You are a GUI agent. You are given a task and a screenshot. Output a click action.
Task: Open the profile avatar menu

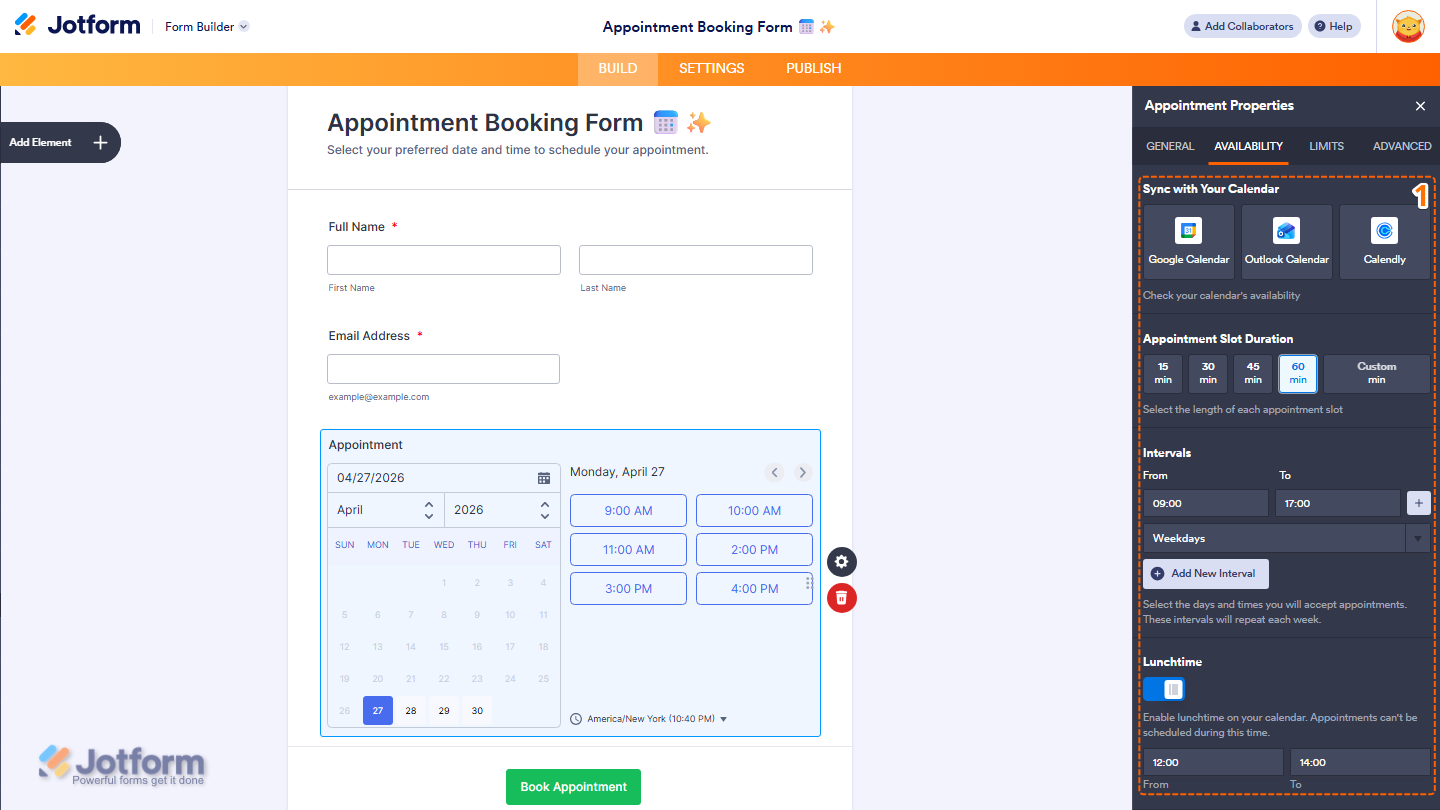[1408, 26]
